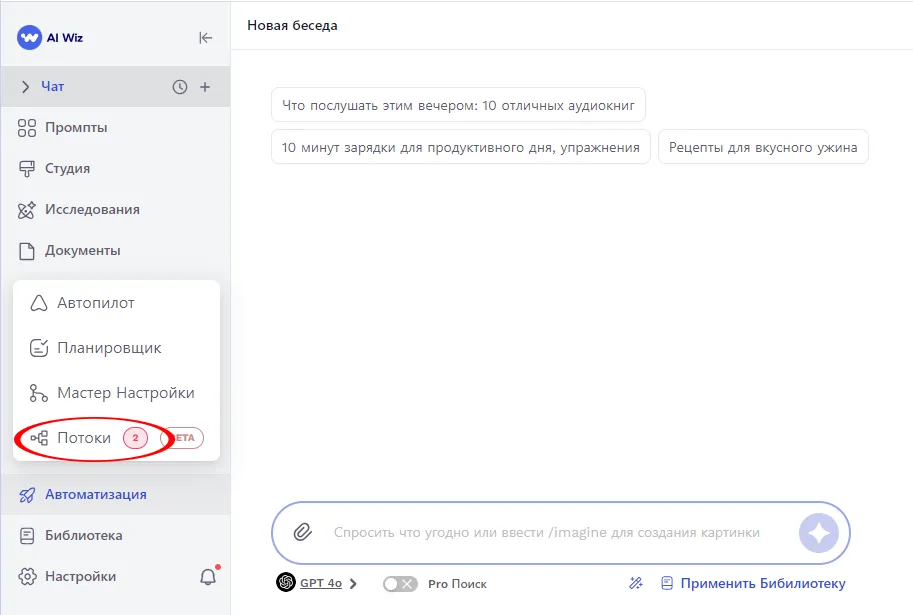913x615 pixels.
Task: Select Автопилот from the popup menu
Action: pyautogui.click(x=95, y=303)
